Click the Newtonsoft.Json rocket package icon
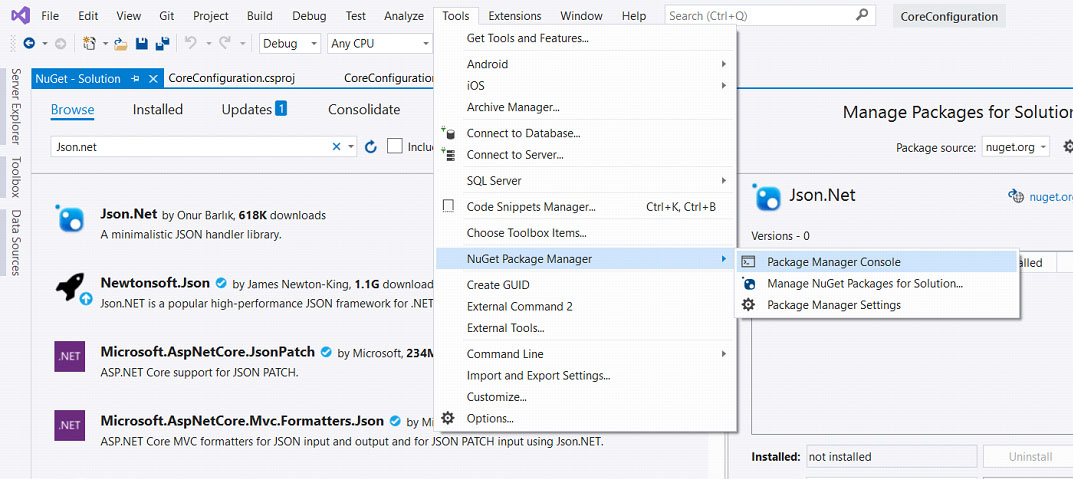The height and width of the screenshot is (479, 1073). (69, 285)
